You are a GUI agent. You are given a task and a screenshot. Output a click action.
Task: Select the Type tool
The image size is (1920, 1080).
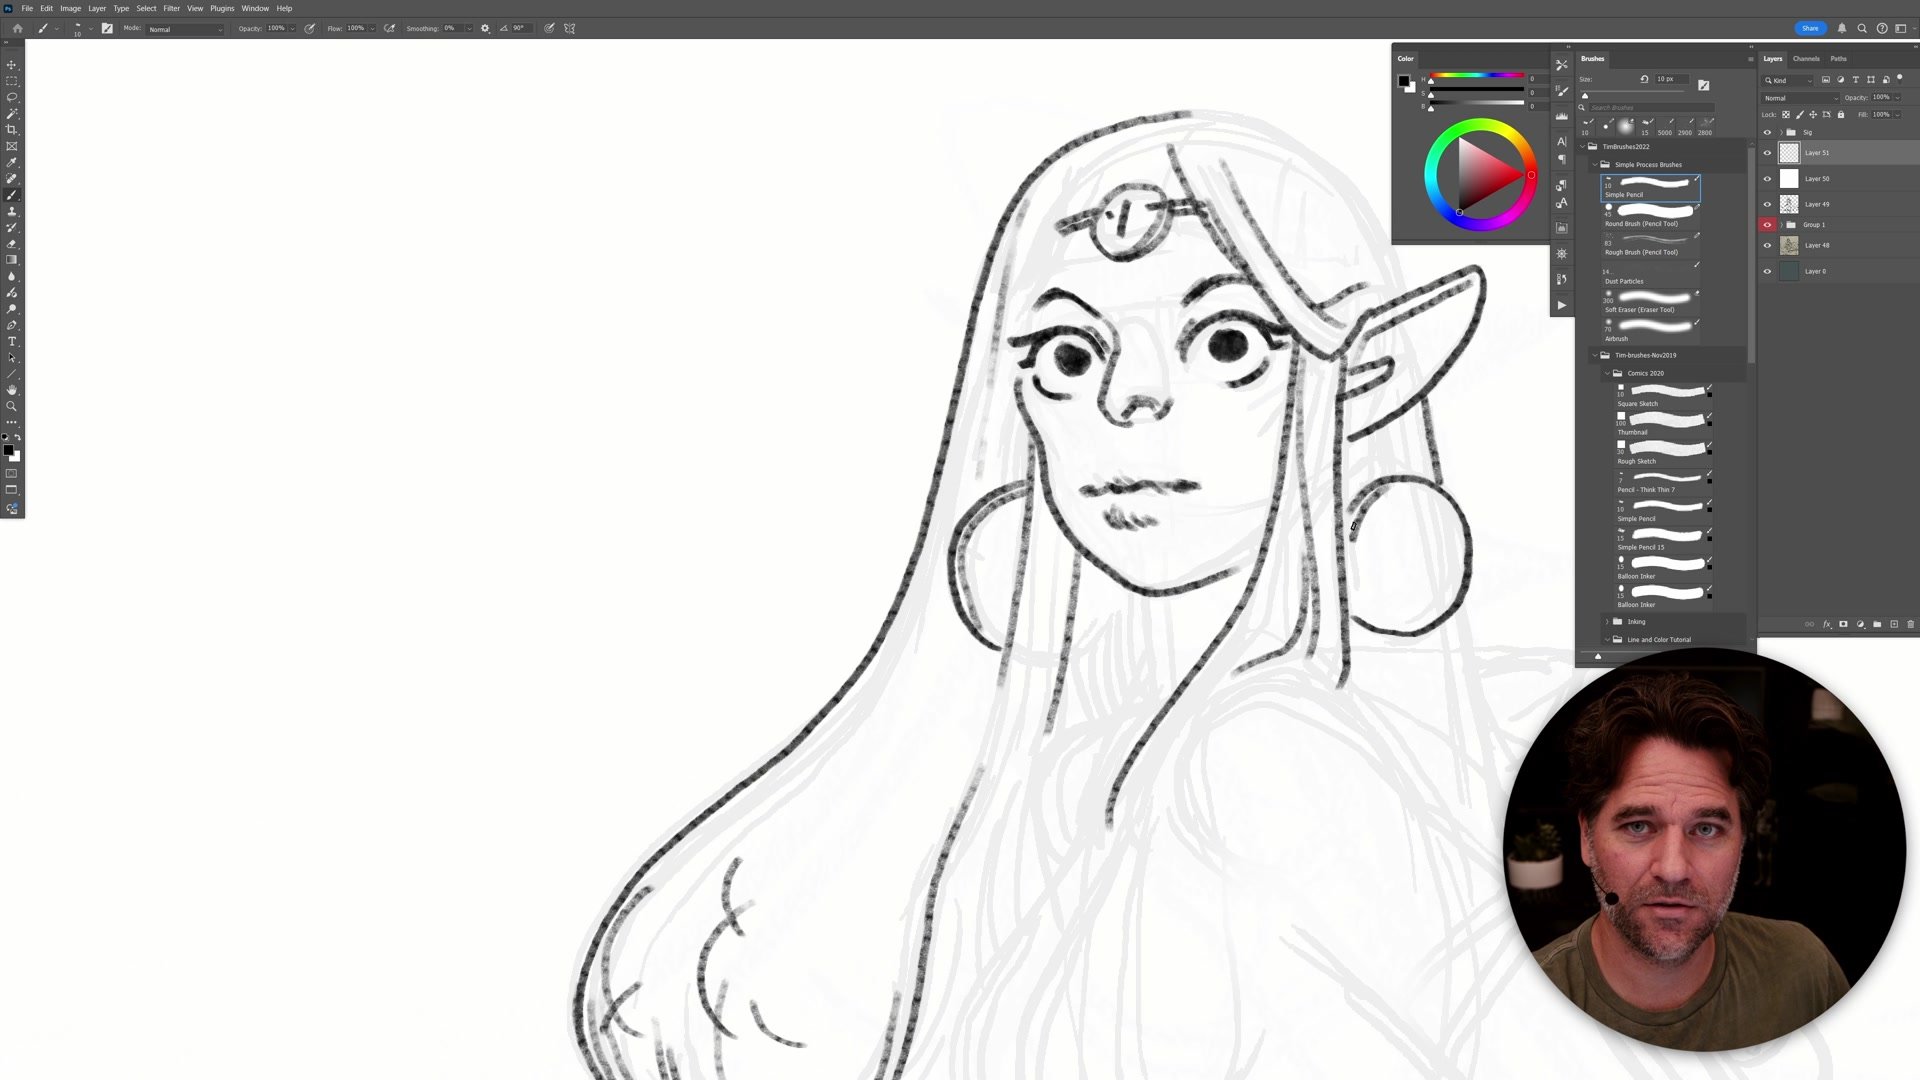point(12,342)
